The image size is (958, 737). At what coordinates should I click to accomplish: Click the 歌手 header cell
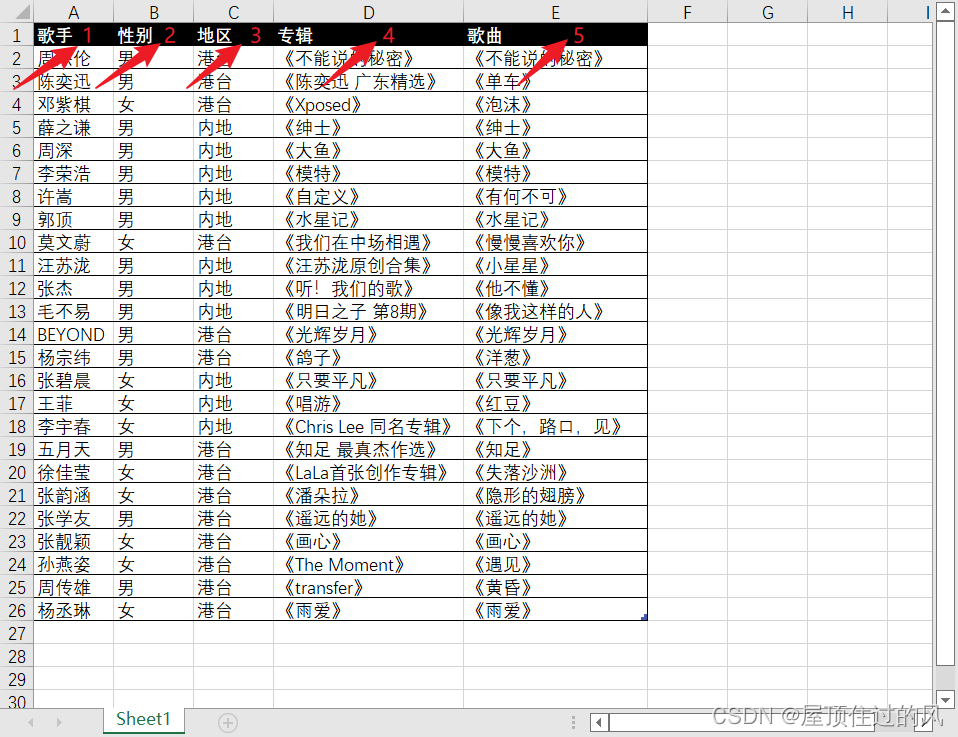73,35
